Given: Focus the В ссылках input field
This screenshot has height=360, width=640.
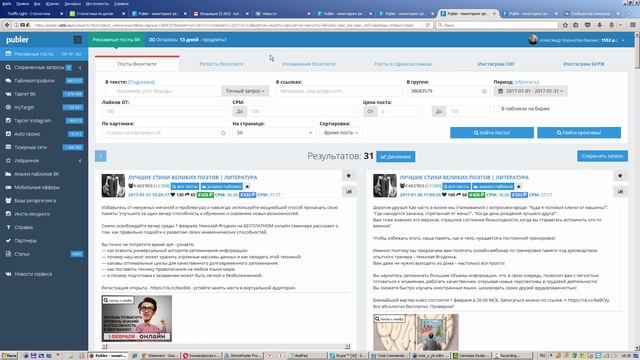Looking at the screenshot, I should pyautogui.click(x=339, y=91).
